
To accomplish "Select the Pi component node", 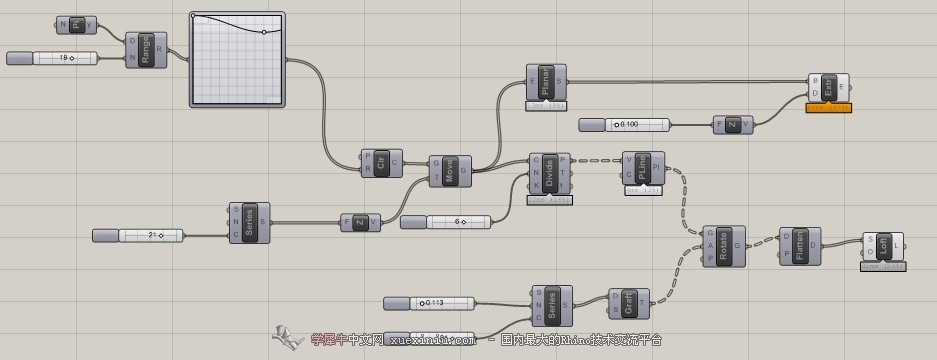I will point(76,25).
